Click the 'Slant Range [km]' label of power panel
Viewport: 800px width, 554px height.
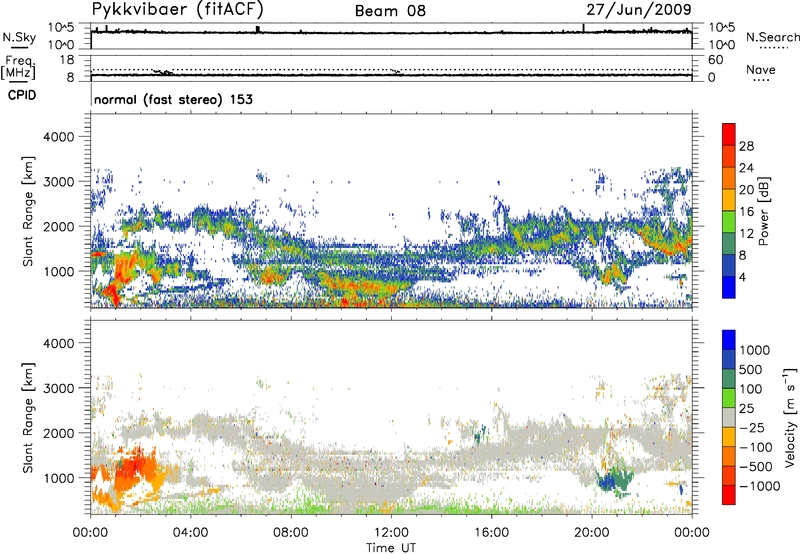28,211
